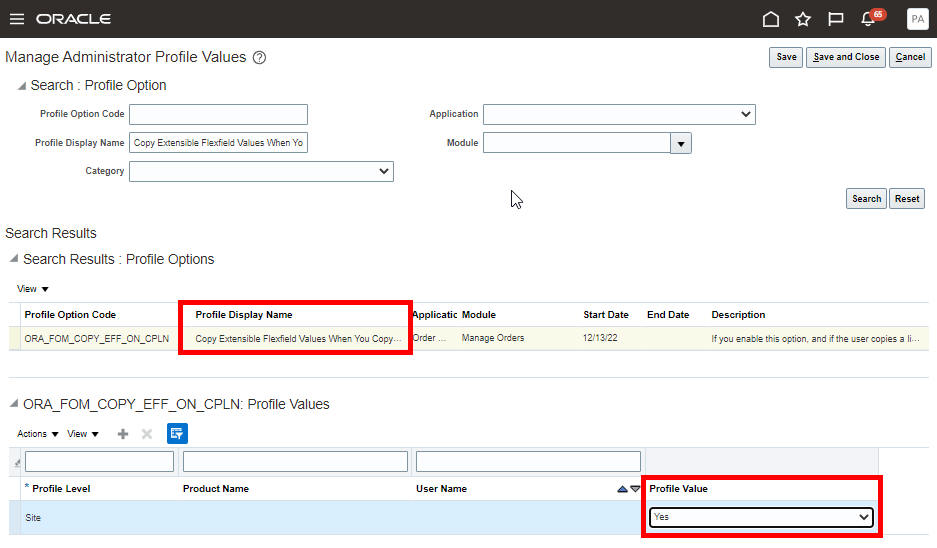Viewport: 937px width, 548px height.
Task: Click Profile Level column header
Action: tap(61, 489)
